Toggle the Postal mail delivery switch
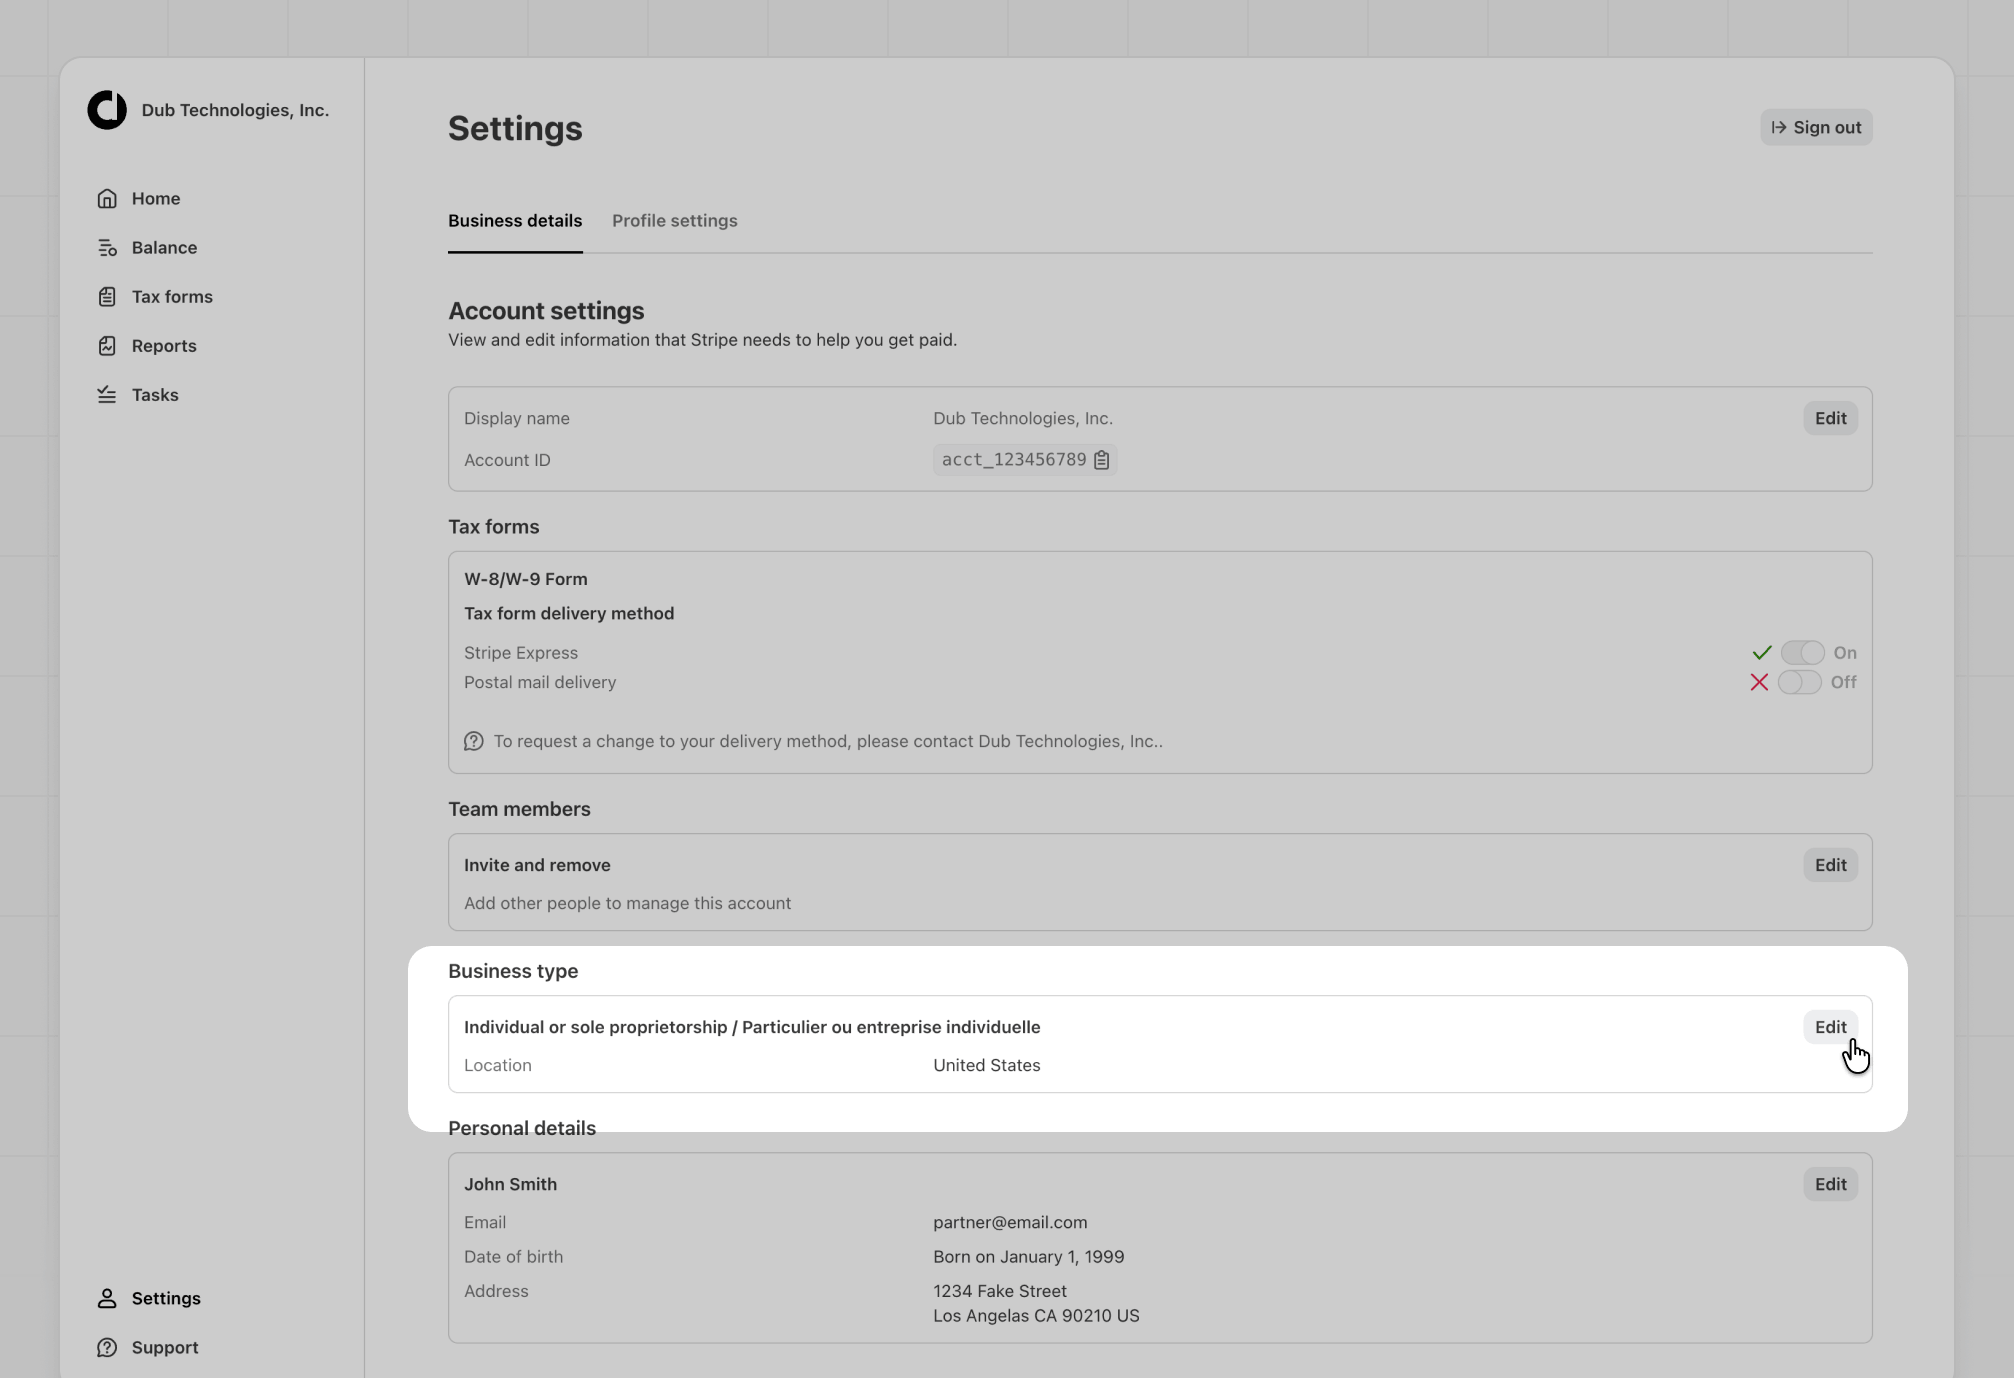2014x1378 pixels. tap(1799, 682)
